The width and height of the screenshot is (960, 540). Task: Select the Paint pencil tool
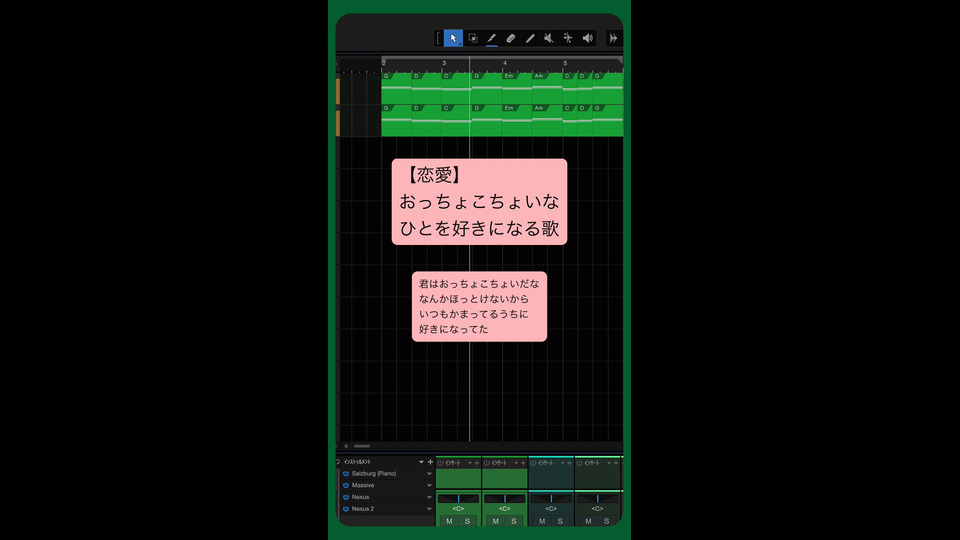530,38
